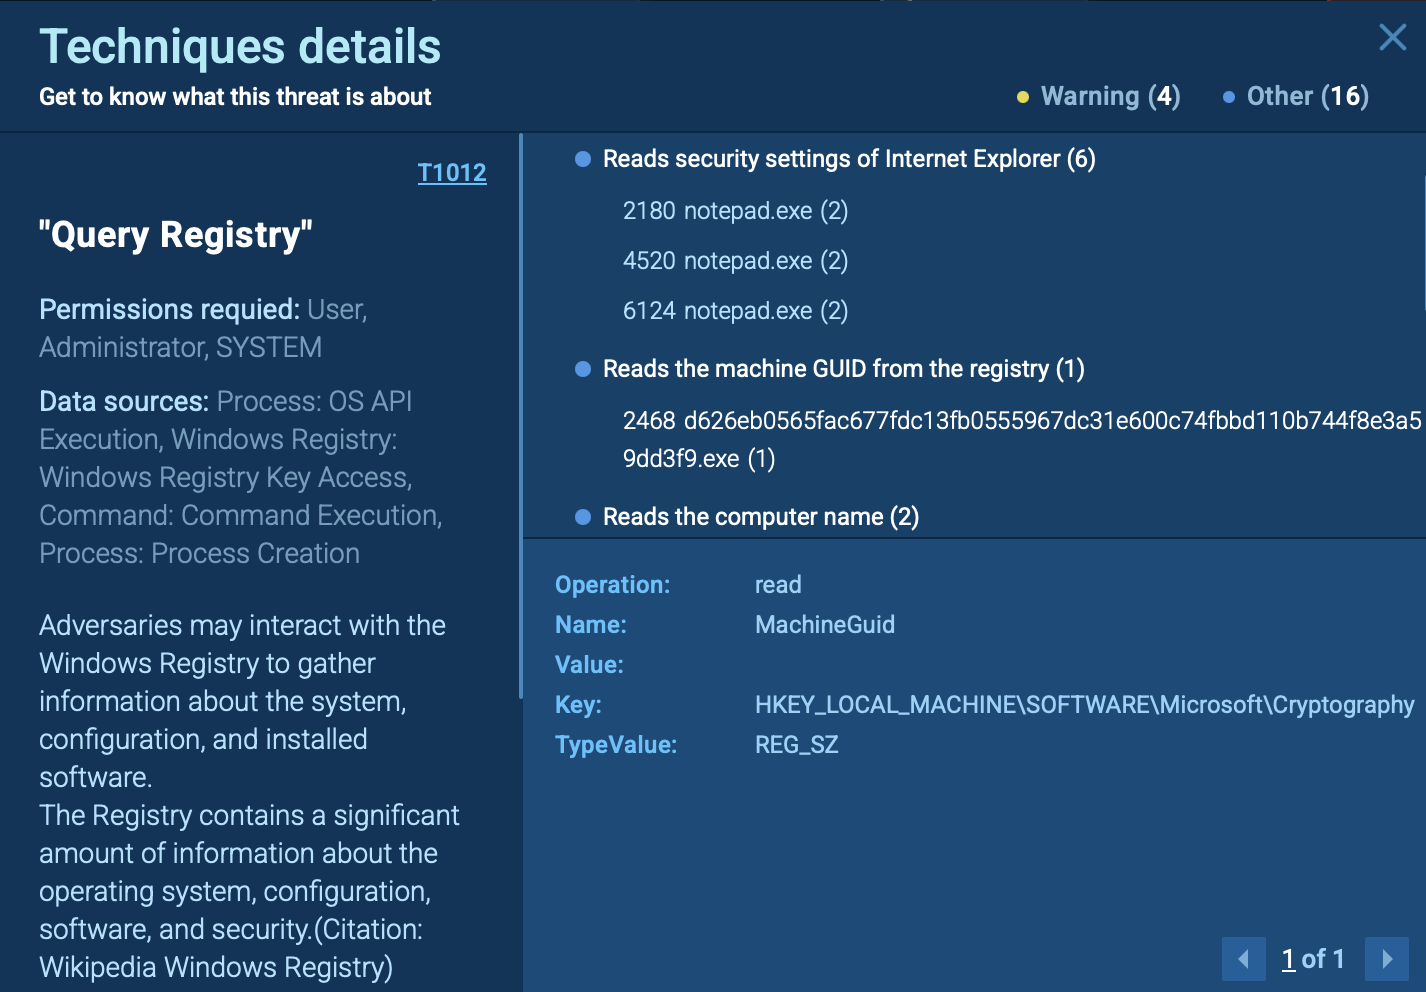
Task: Select process 2468 with the hash-named exe
Action: [x=1020, y=421]
